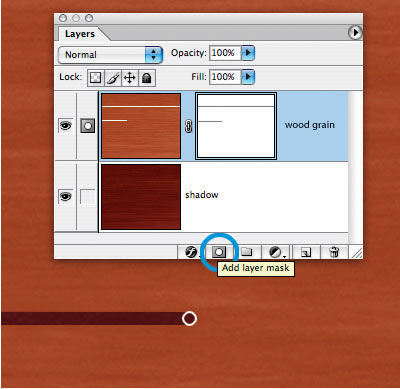Open the Fill slider arrow
The width and height of the screenshot is (400, 389).
(248, 77)
